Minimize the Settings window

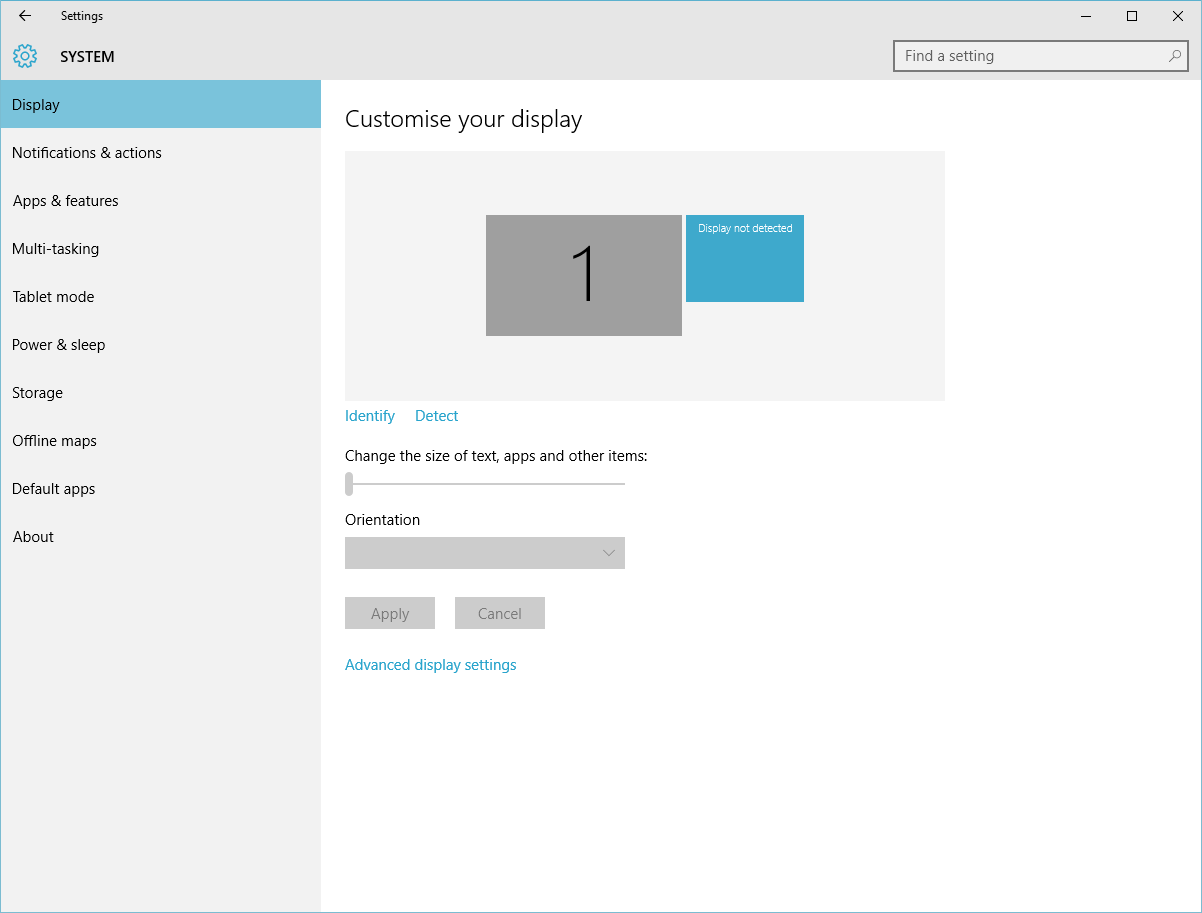1086,16
